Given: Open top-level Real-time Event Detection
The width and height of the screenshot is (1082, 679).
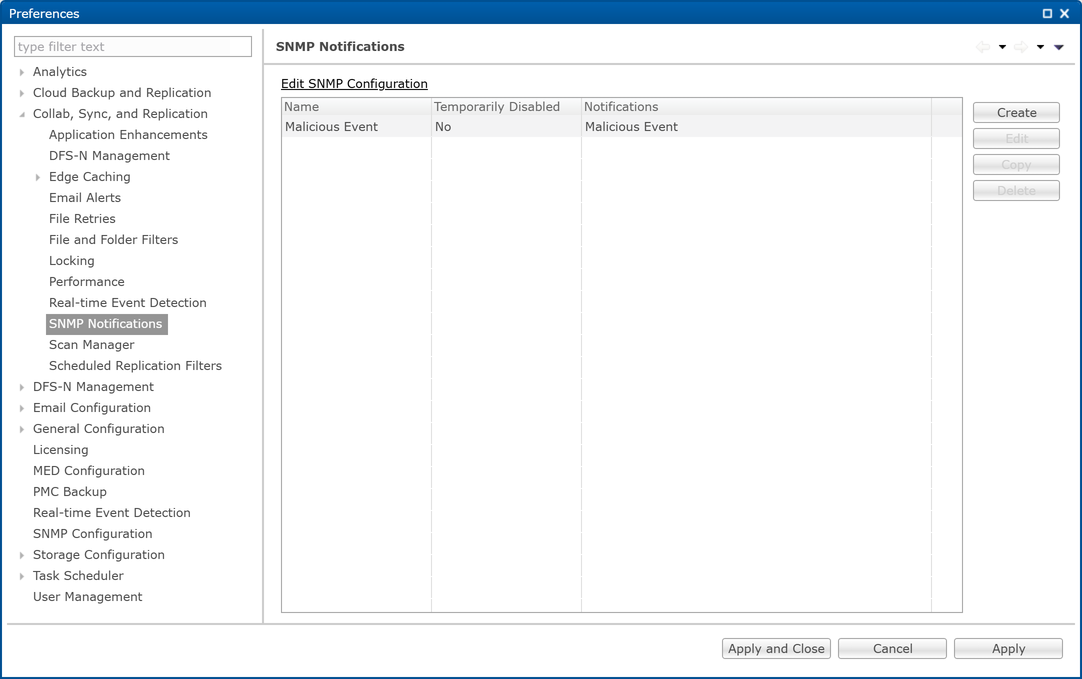Looking at the screenshot, I should 112,513.
